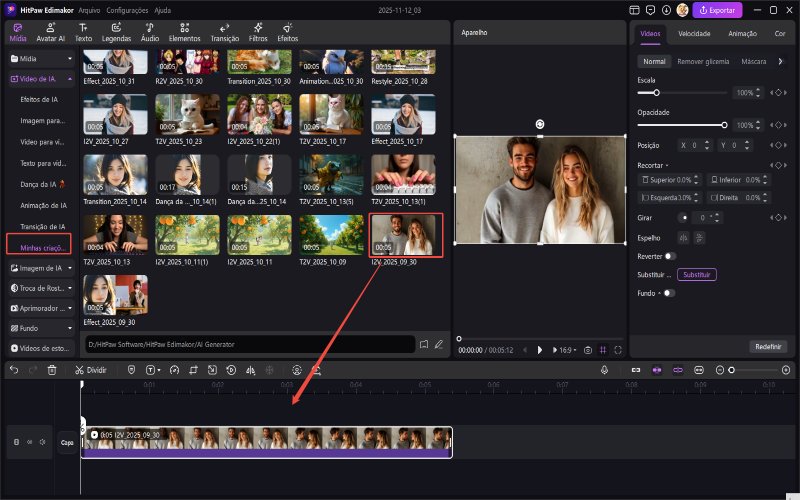The image size is (800, 500).
Task: Expand the Imagem de IA section
Action: click(x=40, y=268)
